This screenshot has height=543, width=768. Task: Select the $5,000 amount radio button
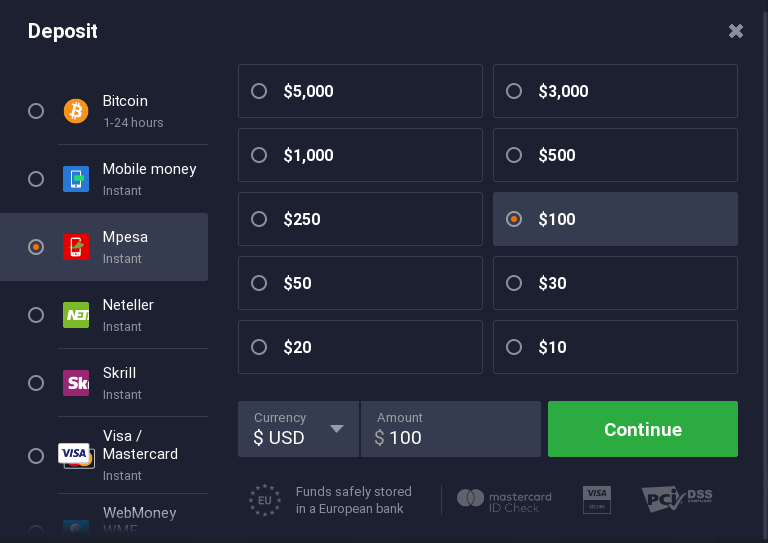259,91
